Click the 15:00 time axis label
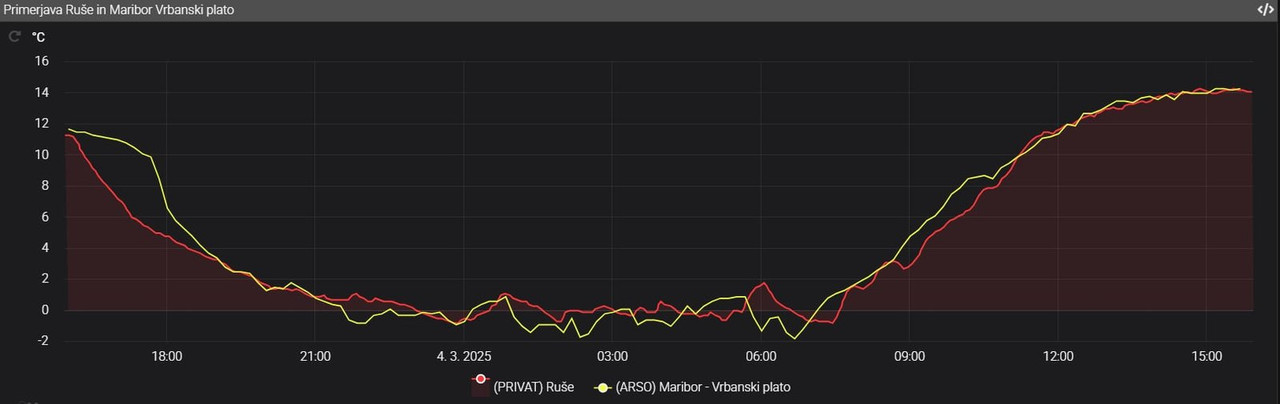The height and width of the screenshot is (404, 1280). click(1206, 356)
